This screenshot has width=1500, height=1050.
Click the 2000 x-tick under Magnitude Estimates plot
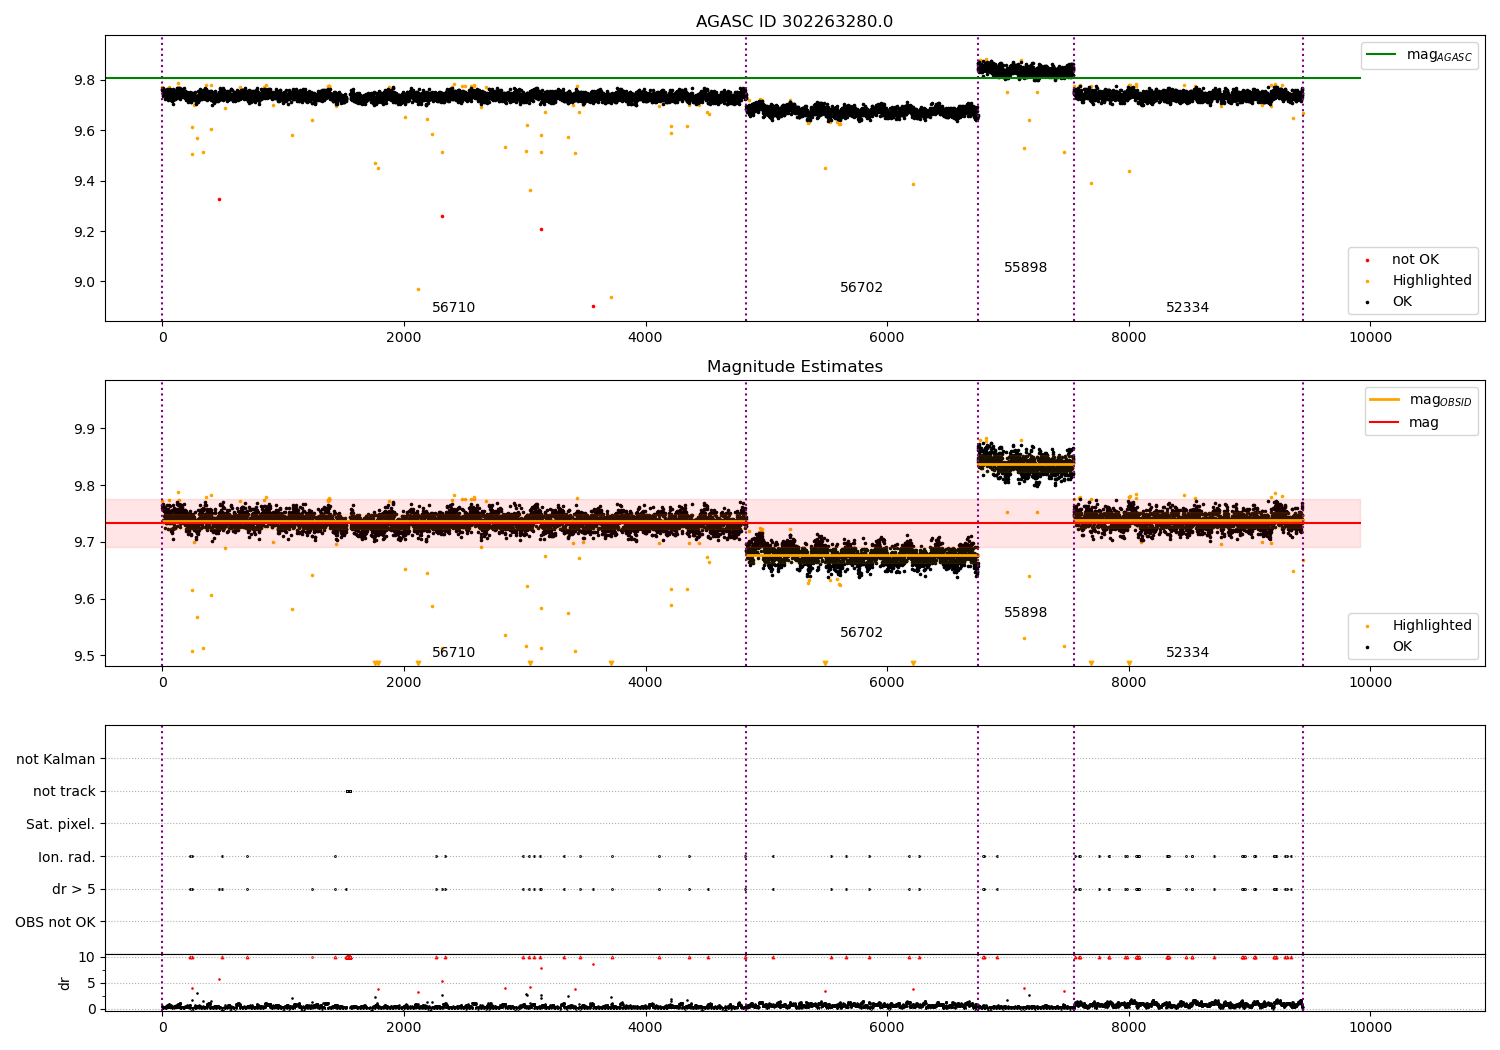[x=404, y=683]
